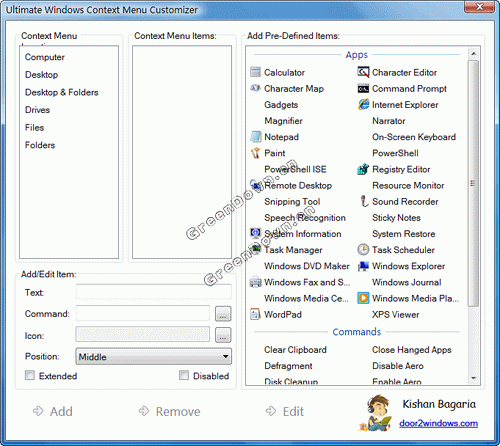Choose the Disable Aero command
The width and height of the screenshot is (500, 446).
398,366
